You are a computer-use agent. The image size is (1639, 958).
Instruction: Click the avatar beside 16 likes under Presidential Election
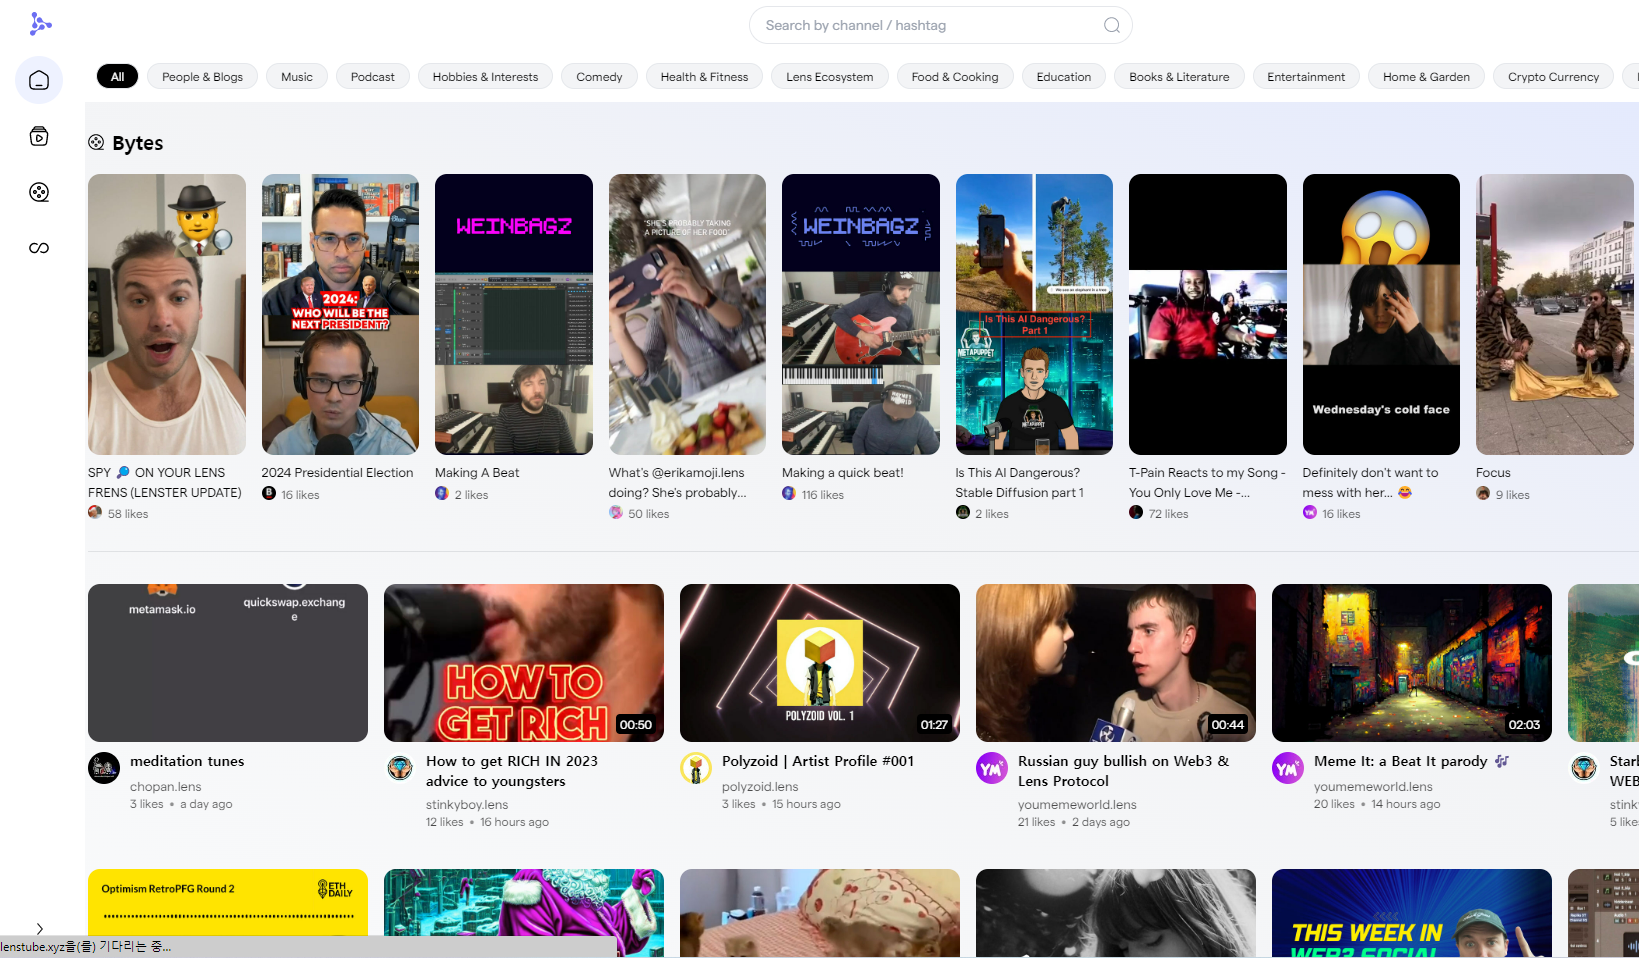coord(269,493)
